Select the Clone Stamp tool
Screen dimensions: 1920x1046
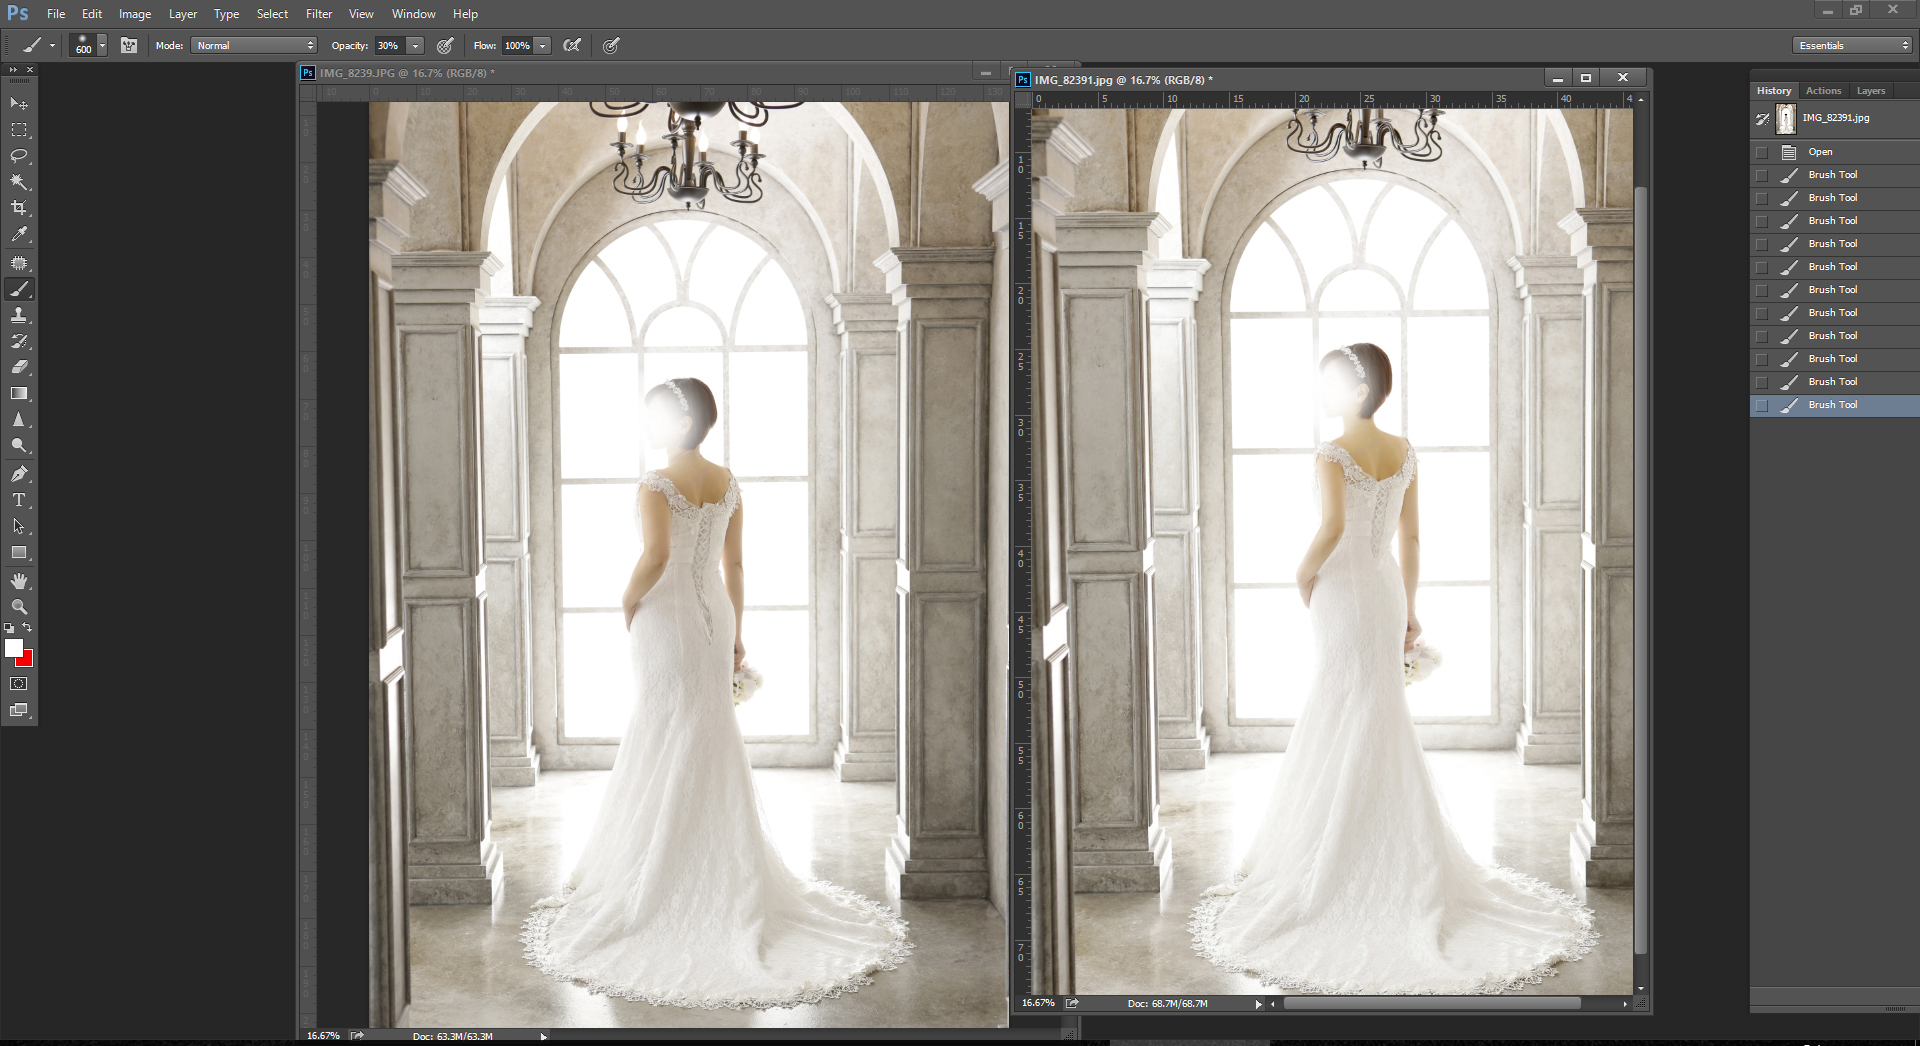(19, 315)
